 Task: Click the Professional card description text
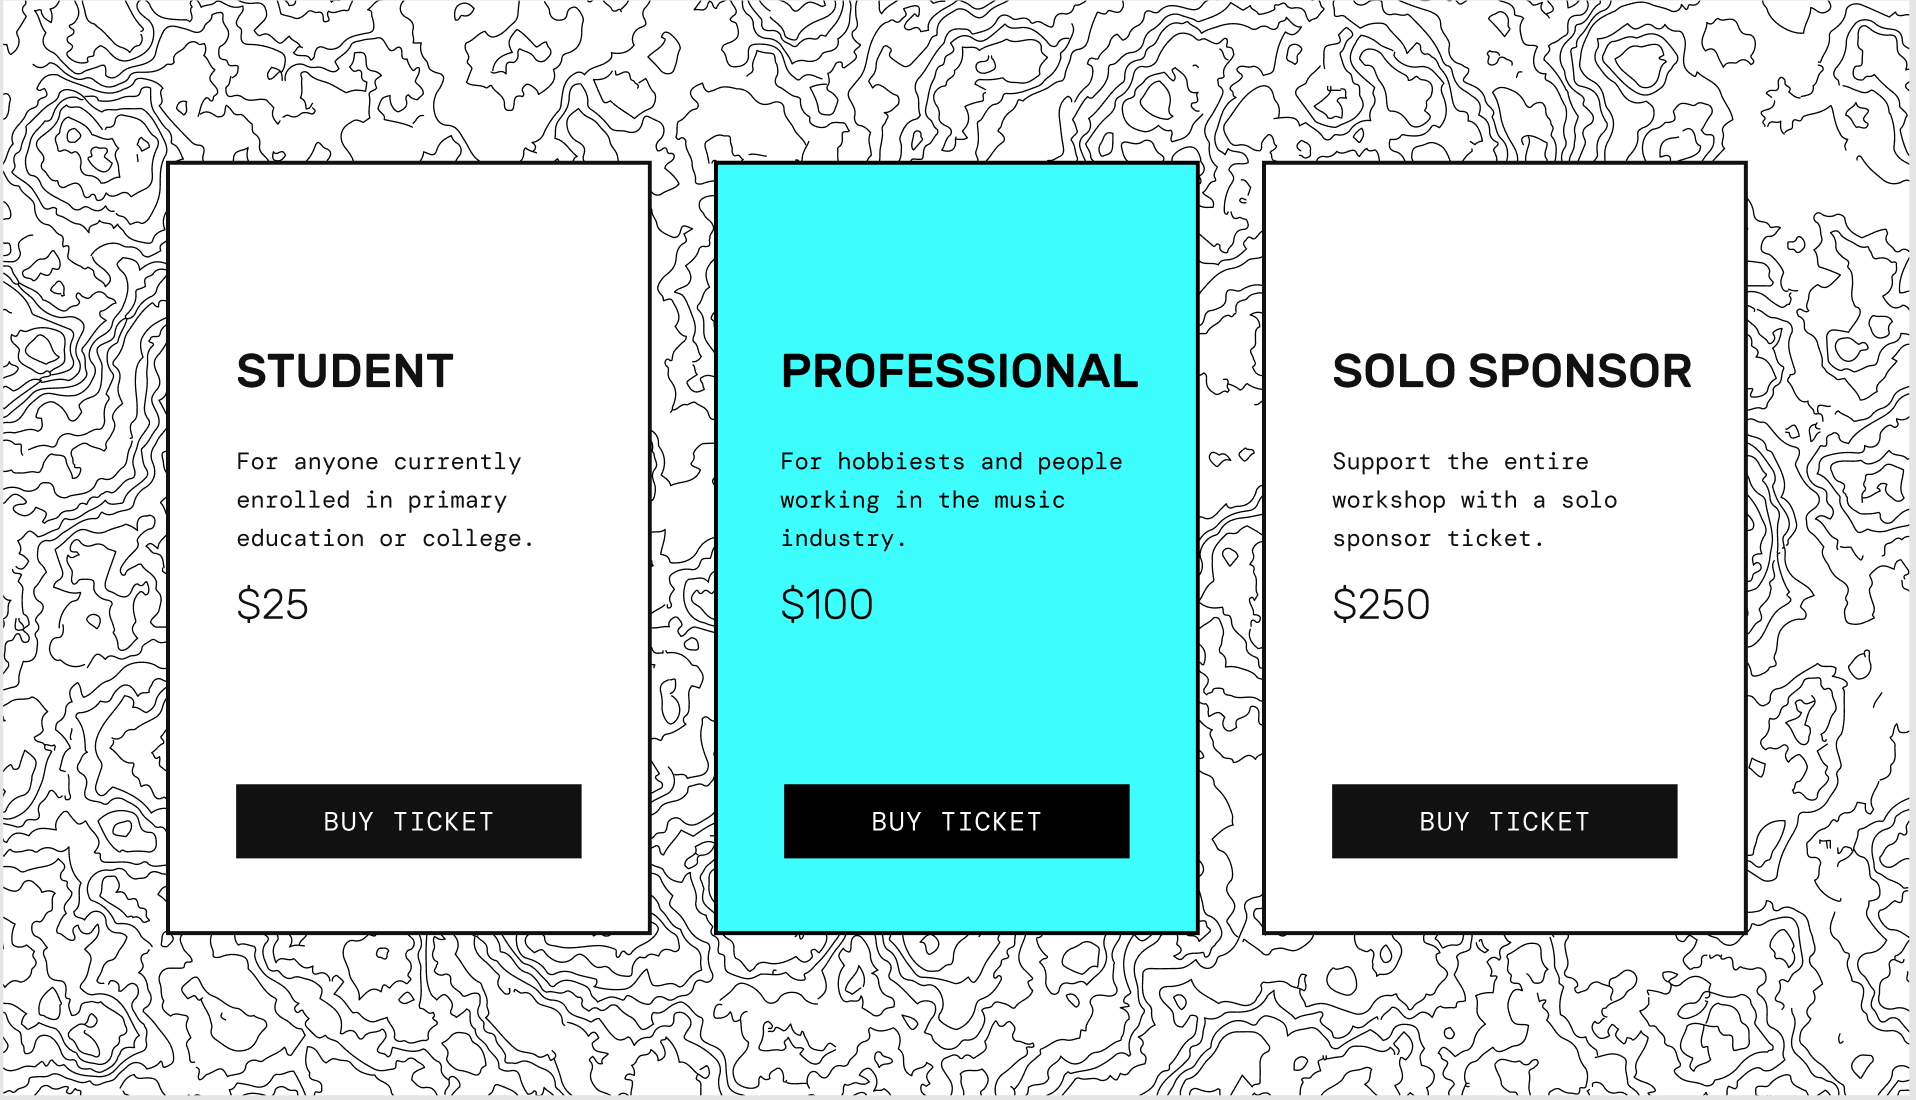point(950,499)
